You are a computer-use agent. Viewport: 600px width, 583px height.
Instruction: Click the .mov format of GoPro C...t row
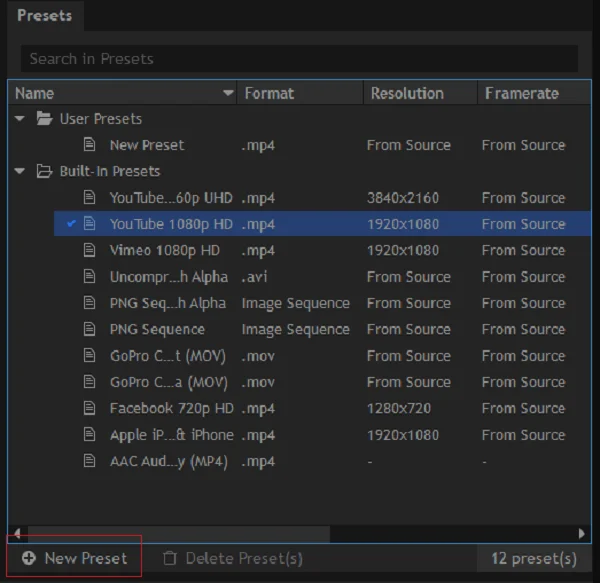point(258,356)
